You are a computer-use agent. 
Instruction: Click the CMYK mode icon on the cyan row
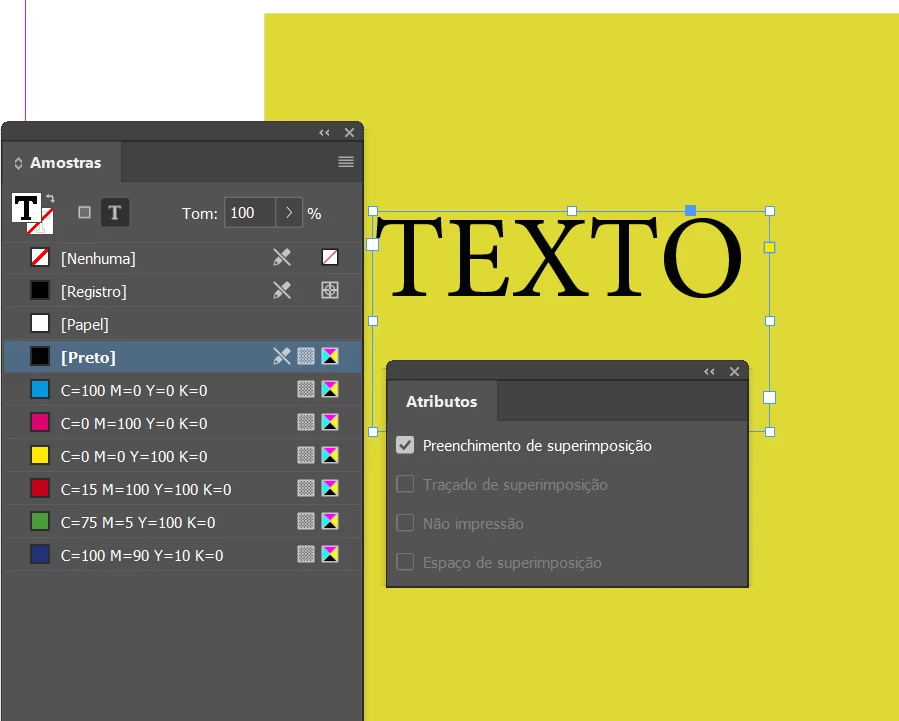[330, 390]
